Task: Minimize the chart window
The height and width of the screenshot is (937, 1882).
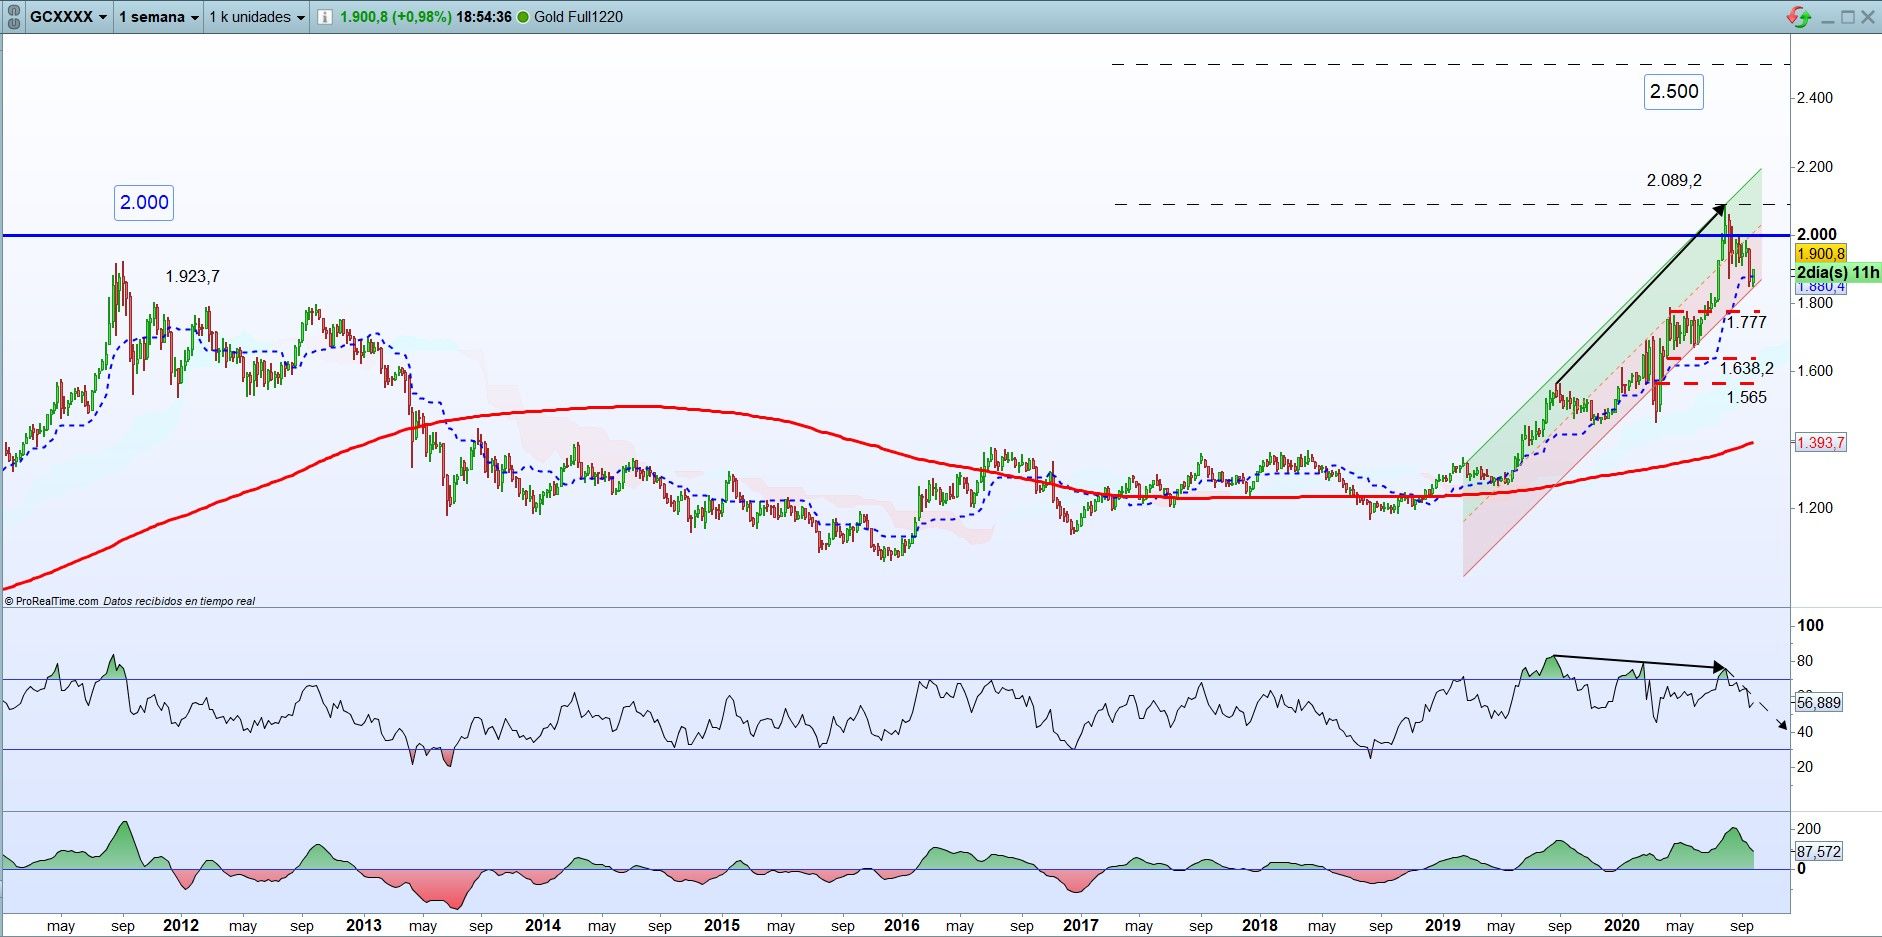Action: pyautogui.click(x=1827, y=17)
